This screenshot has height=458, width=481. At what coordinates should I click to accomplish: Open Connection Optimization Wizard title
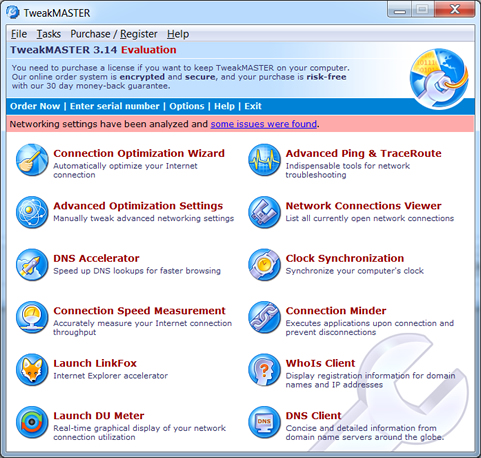[x=139, y=153]
